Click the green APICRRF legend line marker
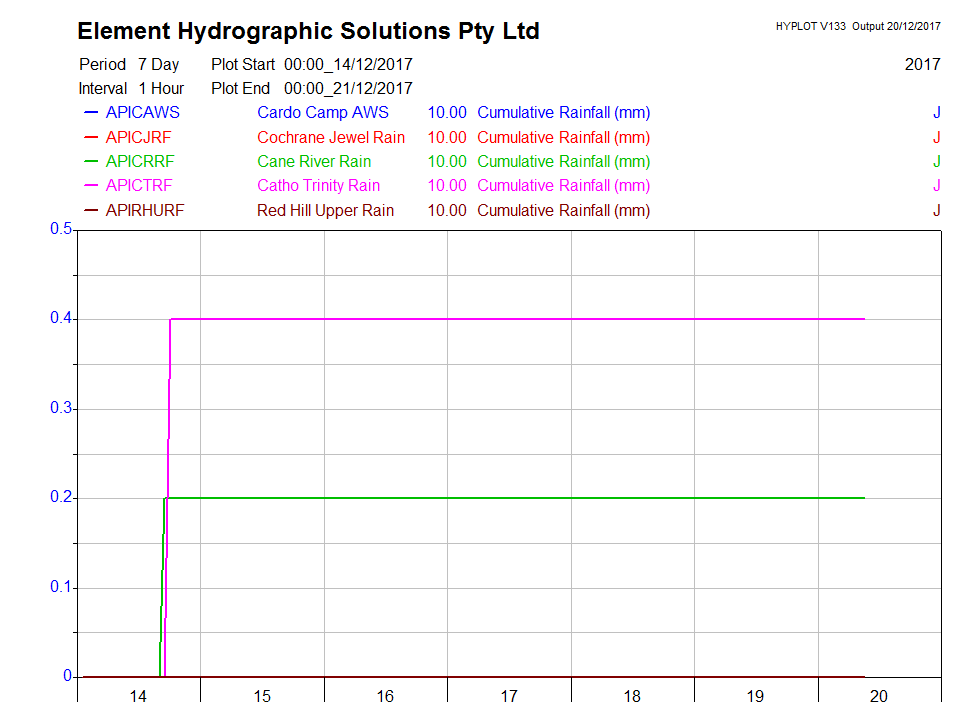This screenshot has width=968, height=726. [x=91, y=161]
